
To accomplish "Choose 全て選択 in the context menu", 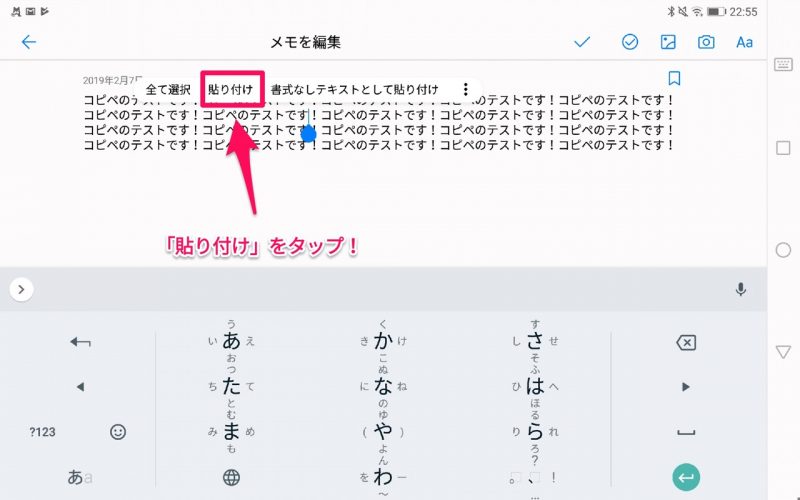I will tap(167, 89).
